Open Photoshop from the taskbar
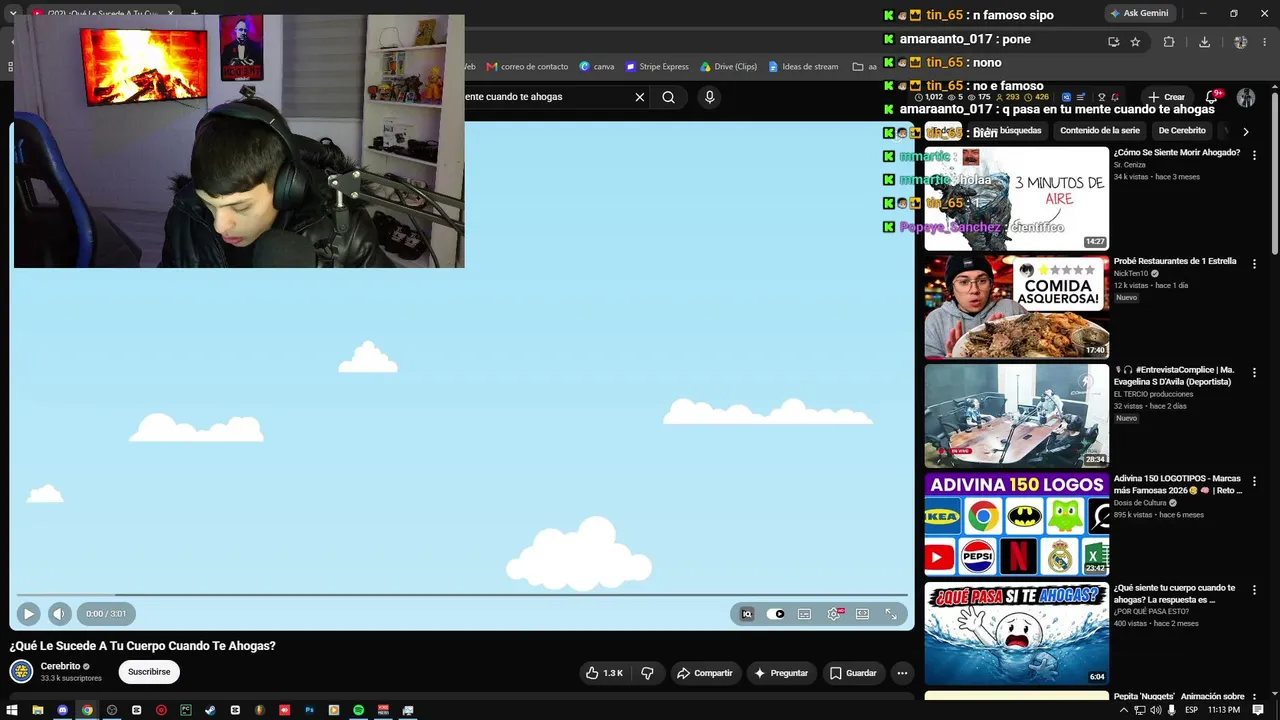 (309, 710)
